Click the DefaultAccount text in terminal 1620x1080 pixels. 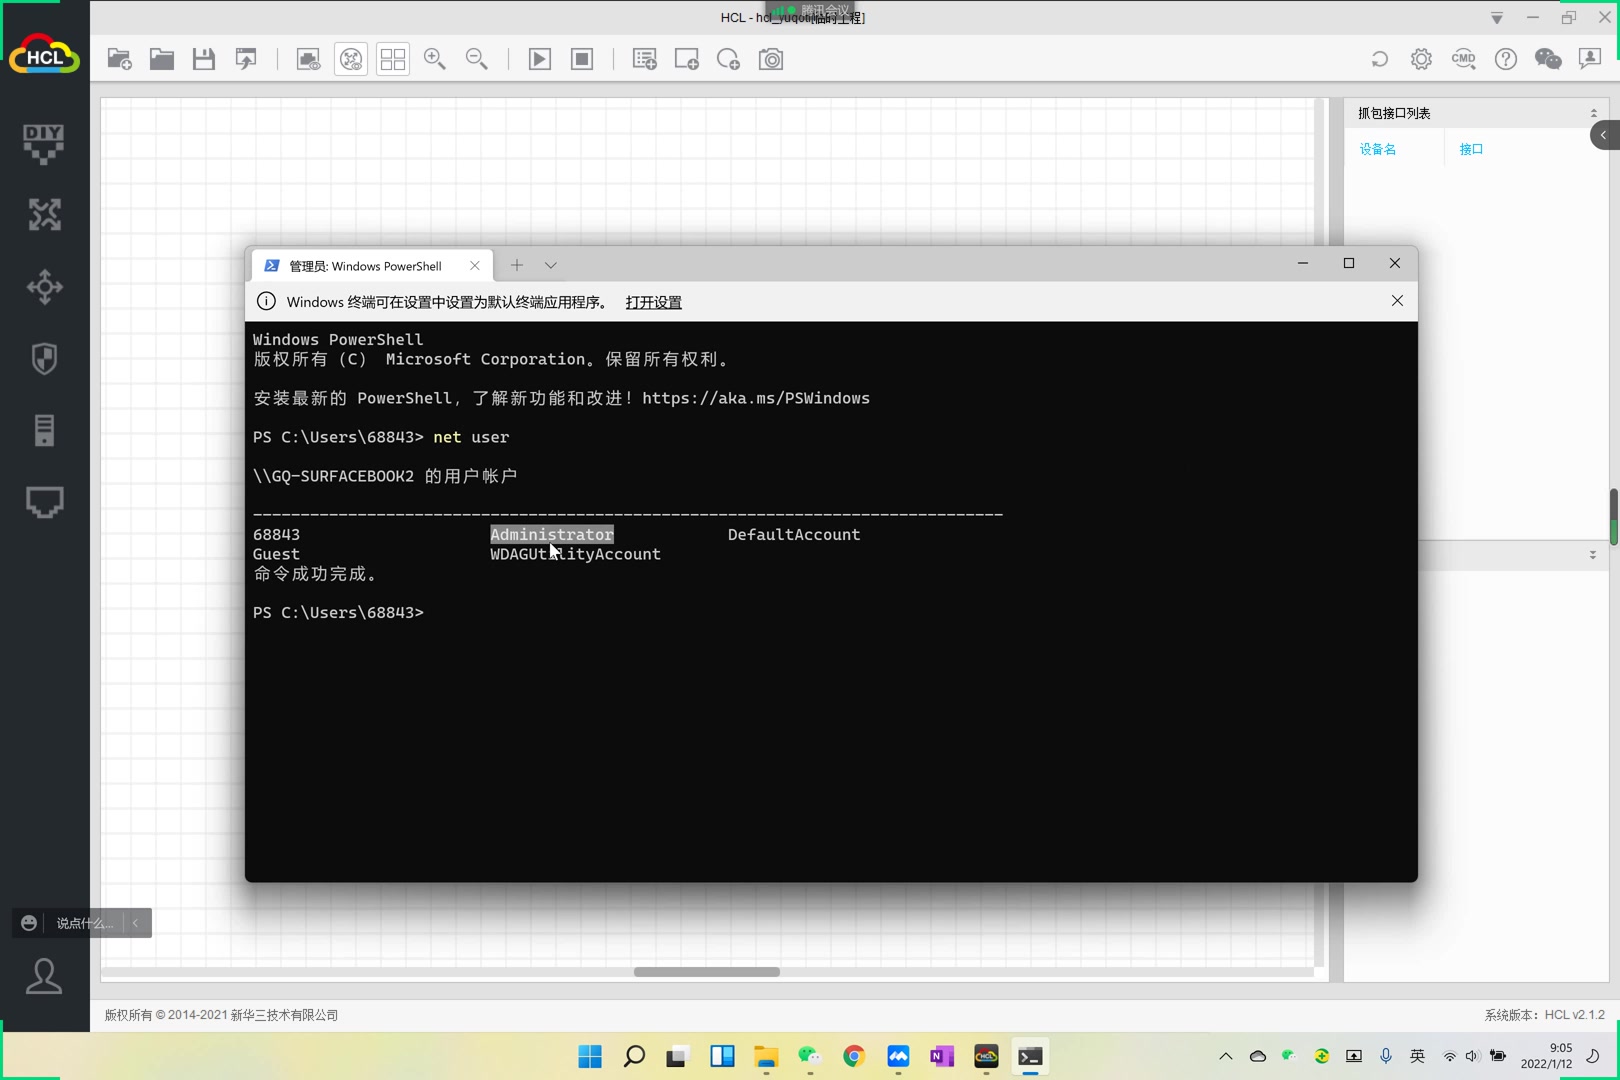794,535
